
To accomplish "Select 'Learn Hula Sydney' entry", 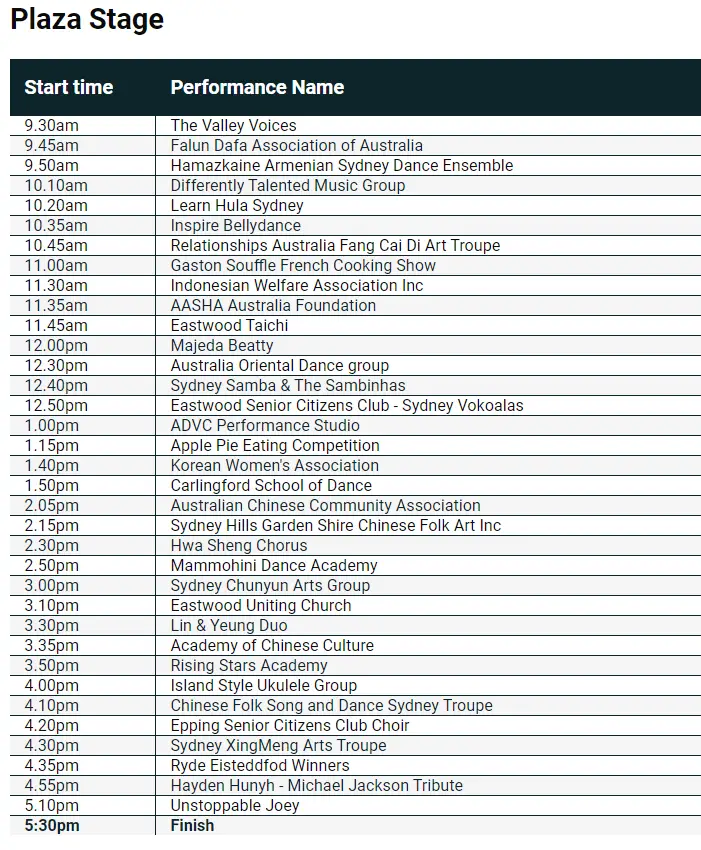I will click(237, 205).
